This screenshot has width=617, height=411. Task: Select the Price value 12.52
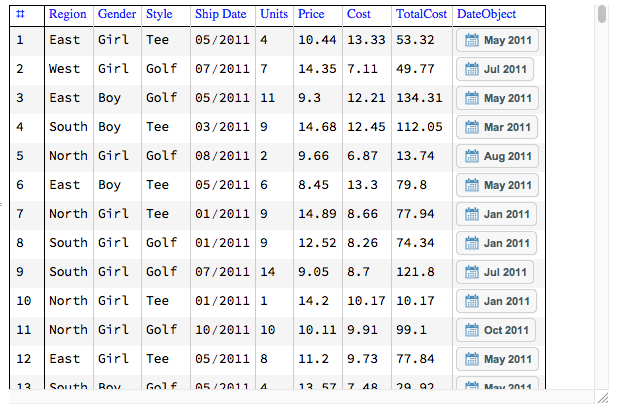coord(317,243)
